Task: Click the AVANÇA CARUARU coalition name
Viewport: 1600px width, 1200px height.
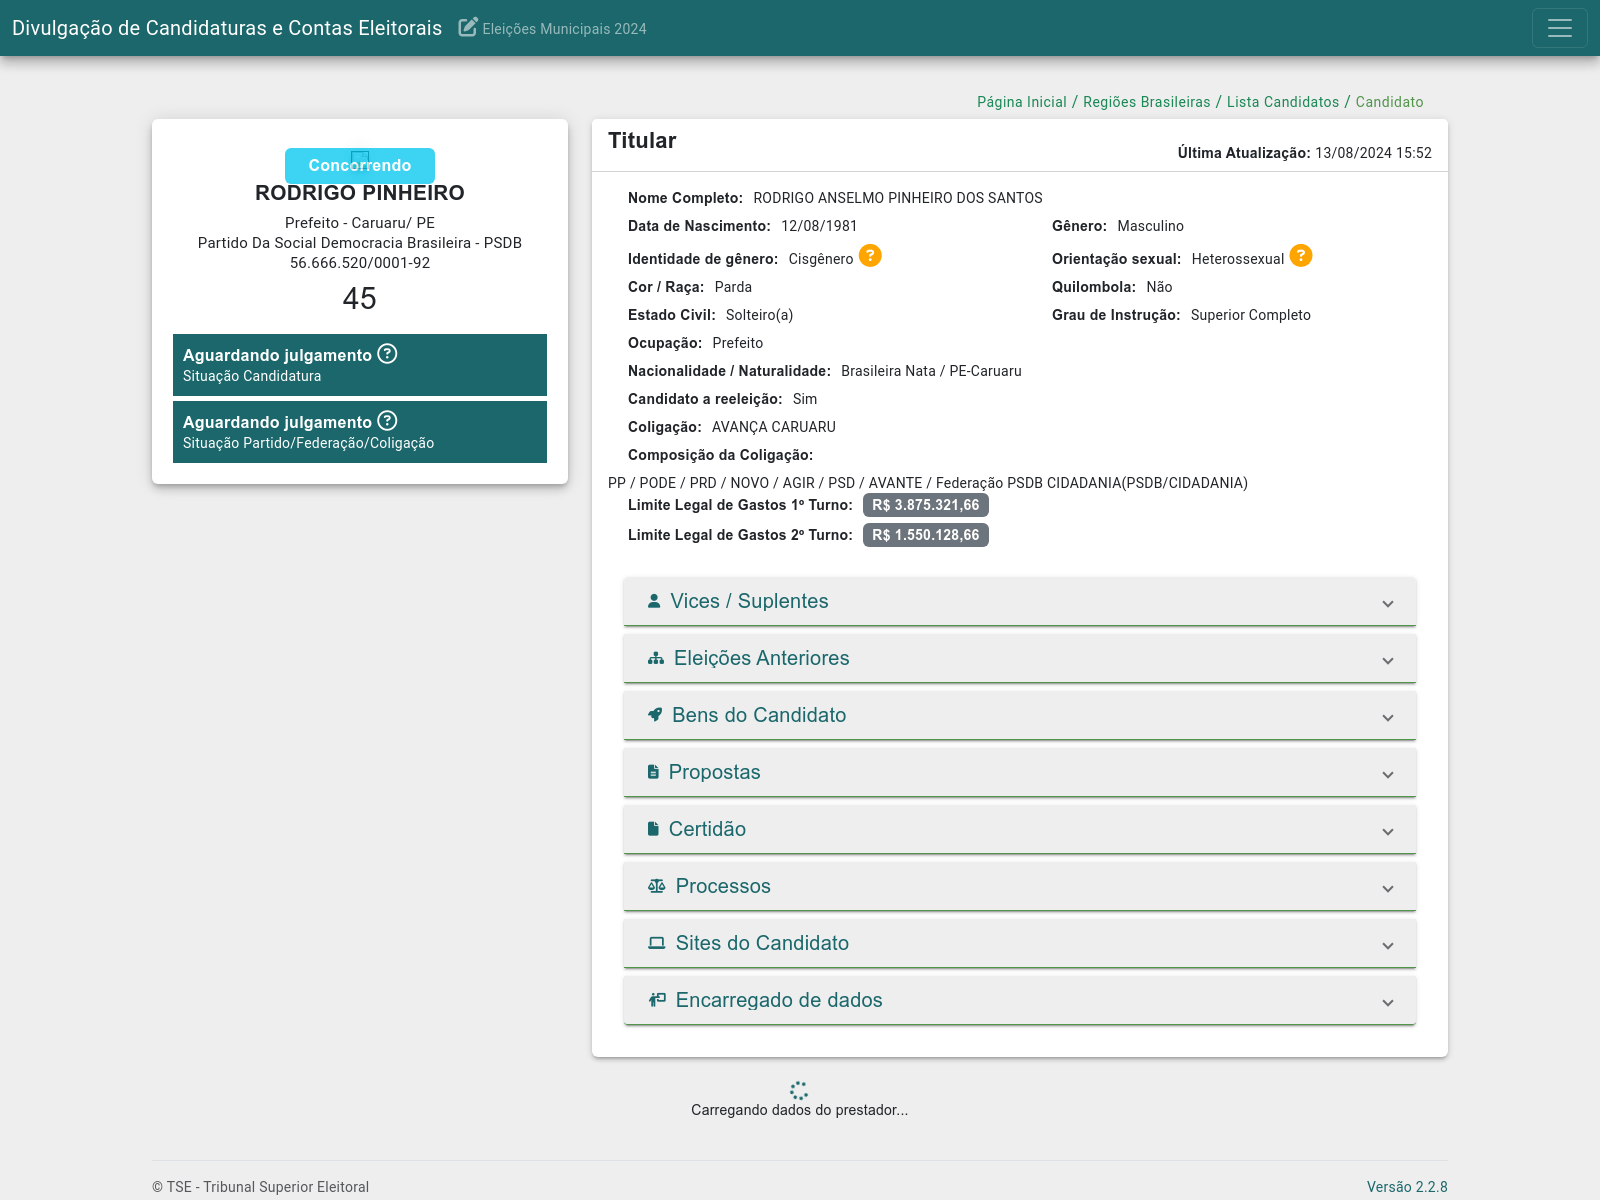Action: tap(774, 427)
